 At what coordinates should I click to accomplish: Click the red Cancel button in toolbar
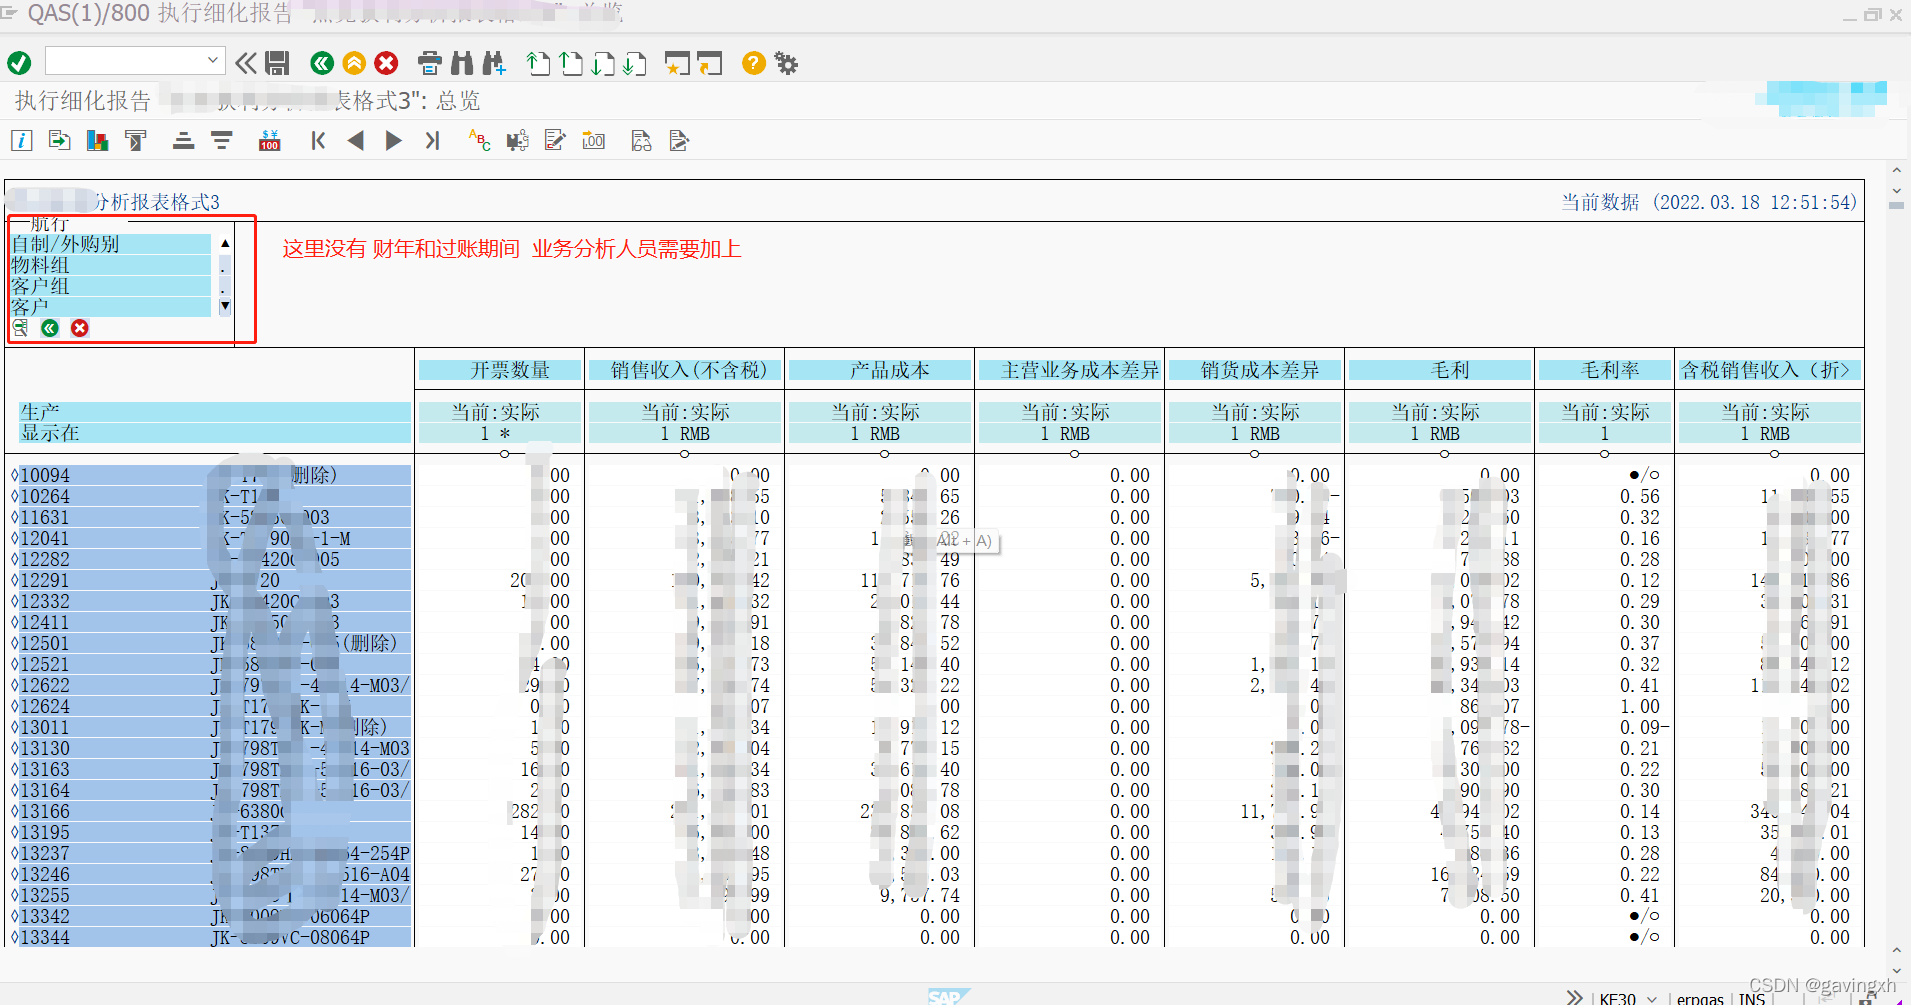click(386, 63)
